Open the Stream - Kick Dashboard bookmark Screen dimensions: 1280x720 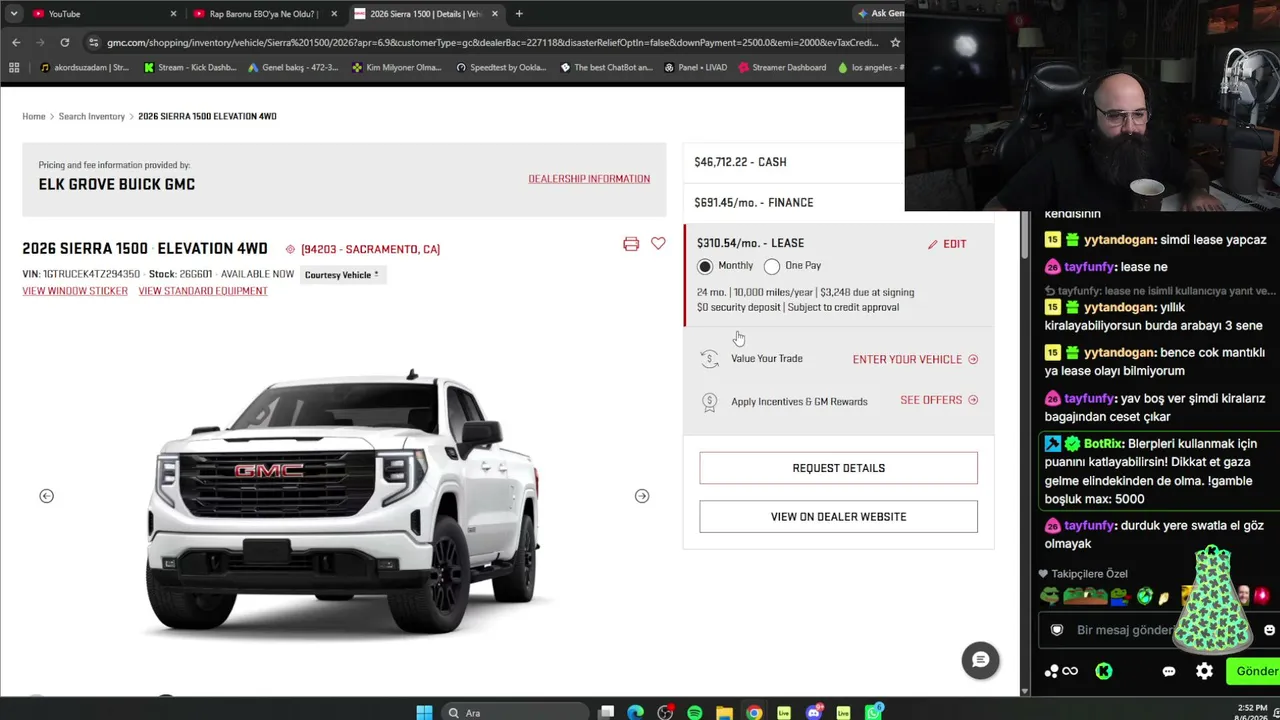click(x=190, y=68)
